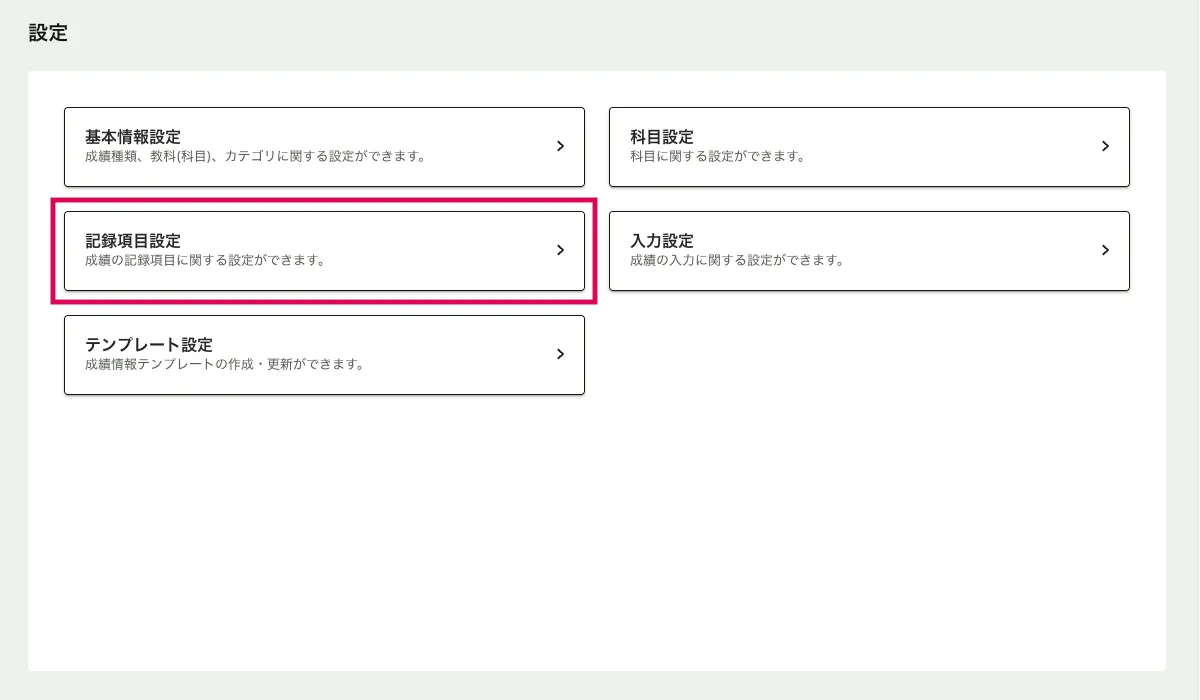Screen dimensions: 1200x700
Task: Click description 成績の記録項目に関する設定ができます
Action: coord(205,261)
